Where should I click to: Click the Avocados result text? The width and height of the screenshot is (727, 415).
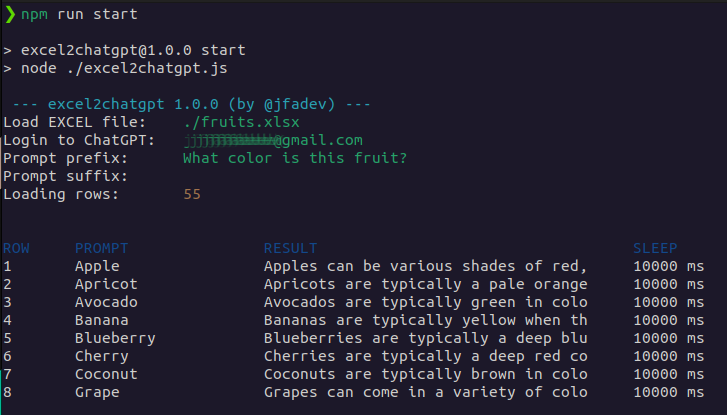[x=426, y=302]
